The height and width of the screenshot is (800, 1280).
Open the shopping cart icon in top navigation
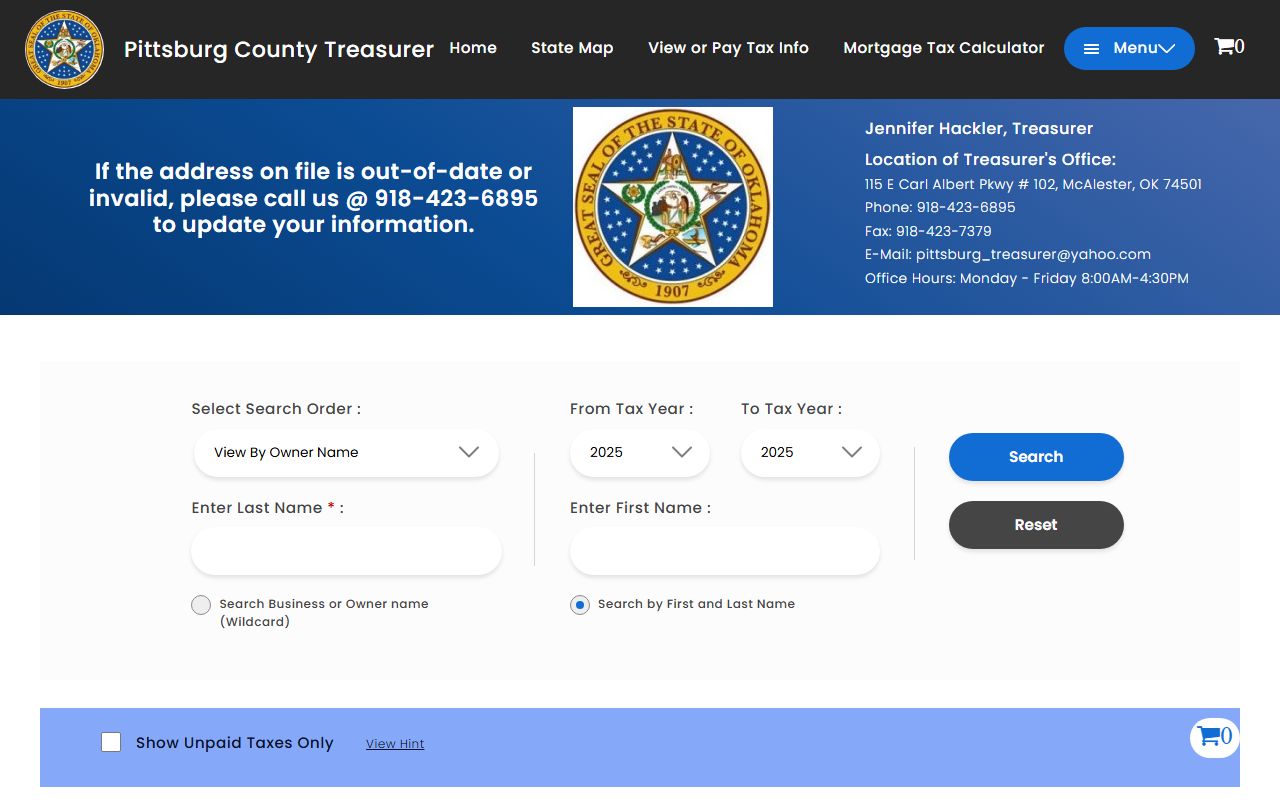click(1229, 46)
